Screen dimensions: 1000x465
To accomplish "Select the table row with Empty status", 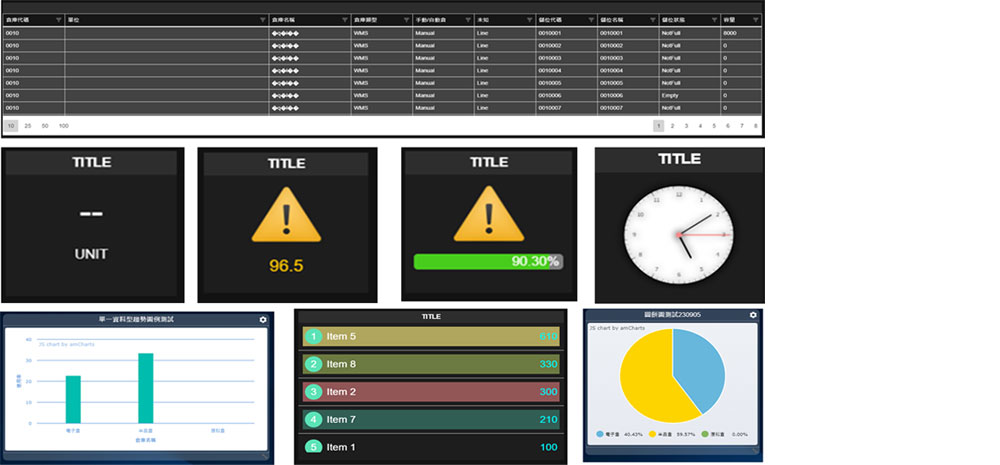I will [x=380, y=95].
